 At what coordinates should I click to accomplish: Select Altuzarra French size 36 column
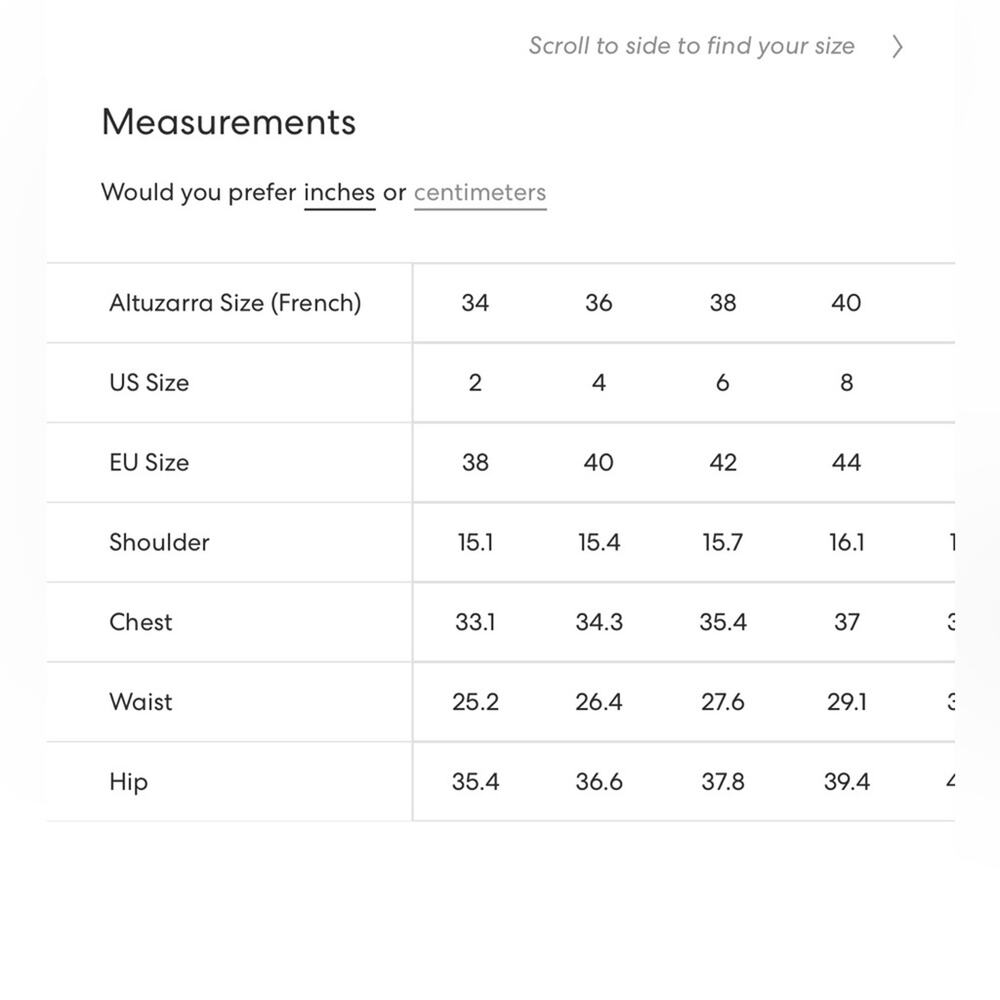598,303
